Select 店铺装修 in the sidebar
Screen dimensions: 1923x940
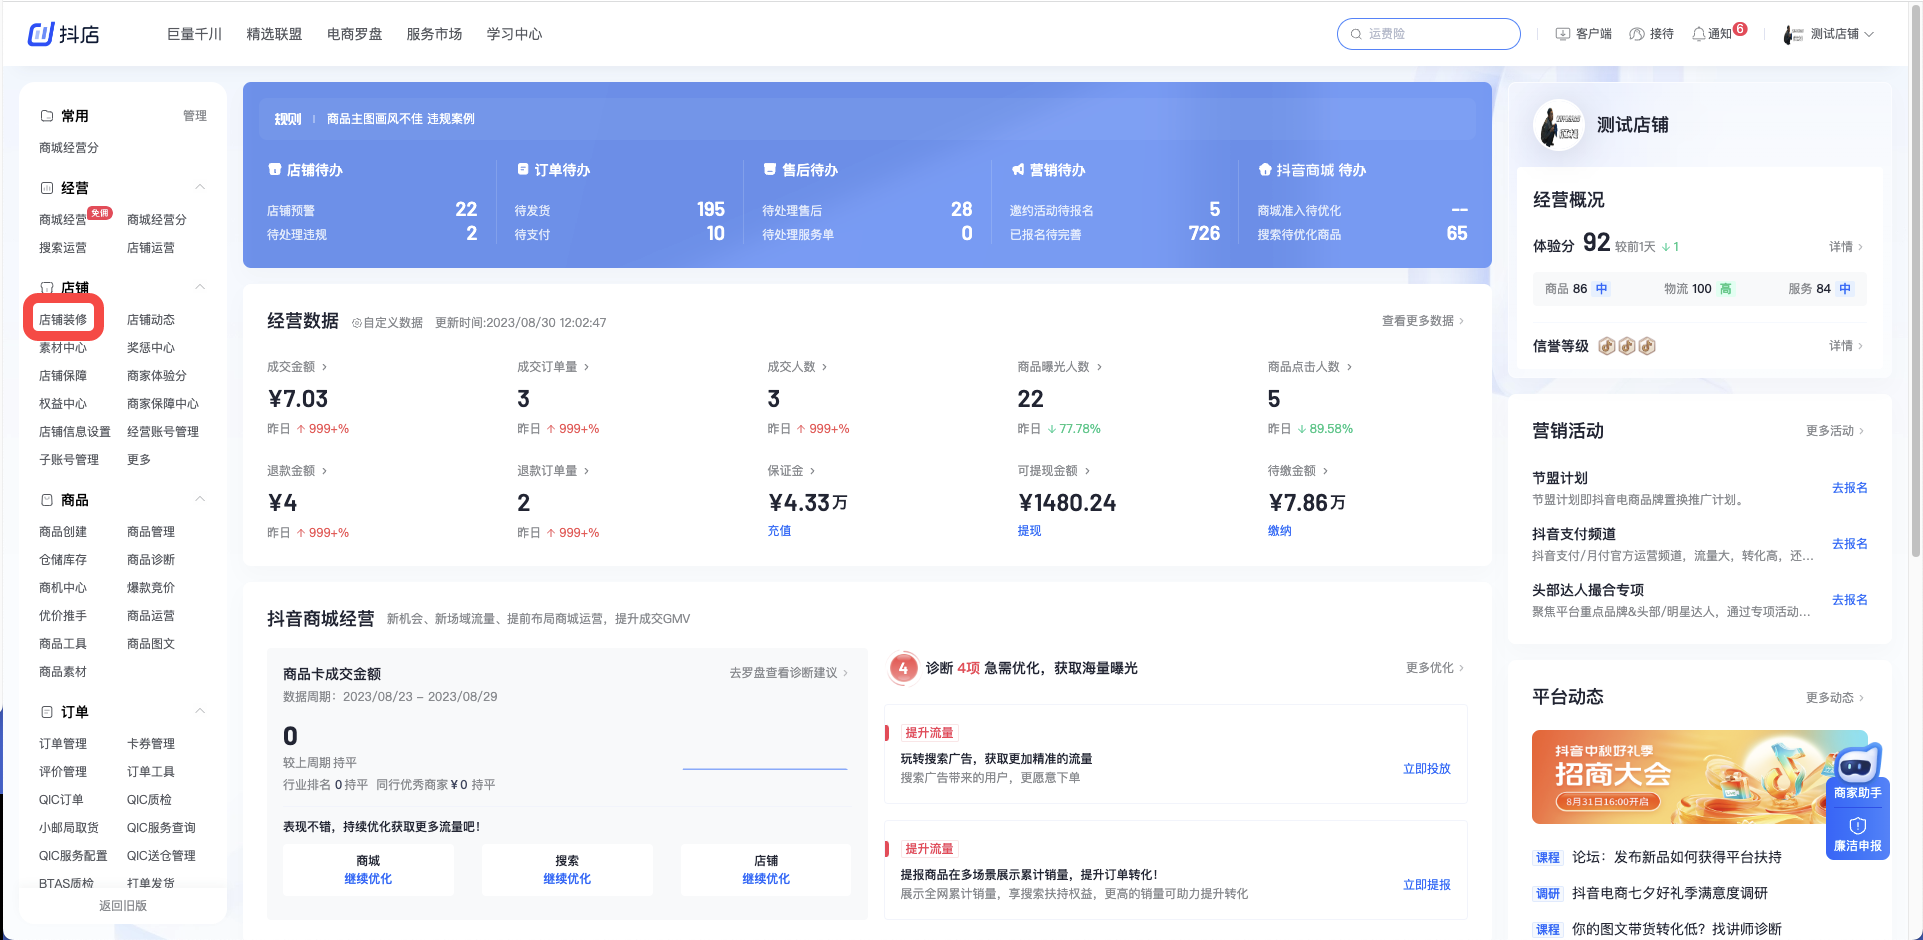click(x=63, y=320)
